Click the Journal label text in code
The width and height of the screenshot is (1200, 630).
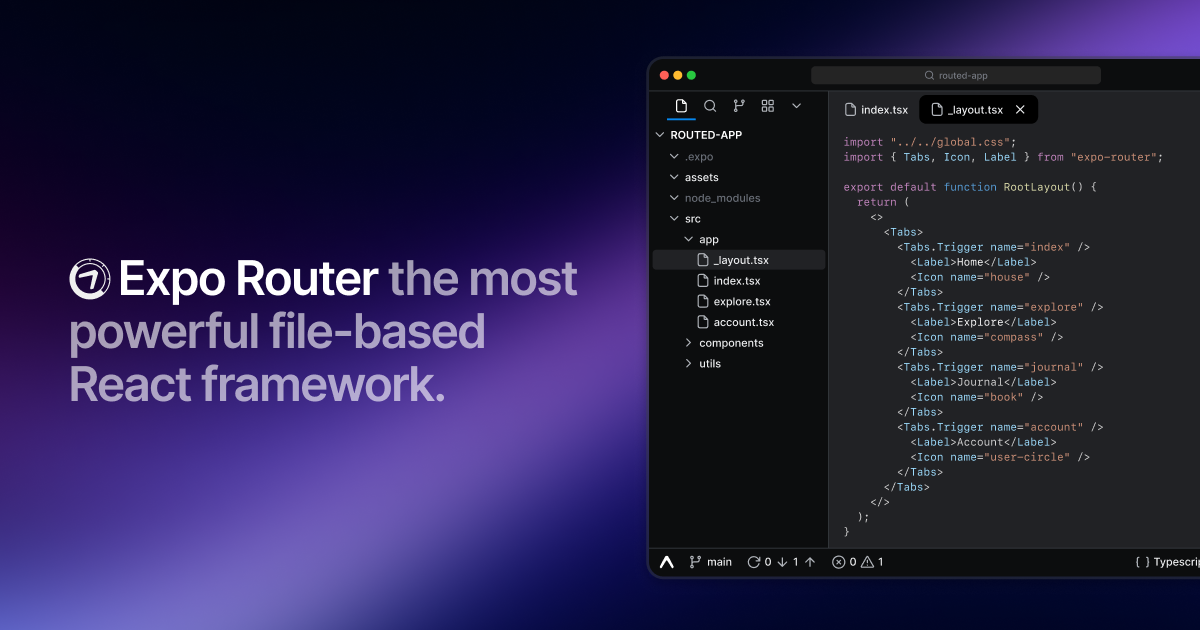point(980,382)
